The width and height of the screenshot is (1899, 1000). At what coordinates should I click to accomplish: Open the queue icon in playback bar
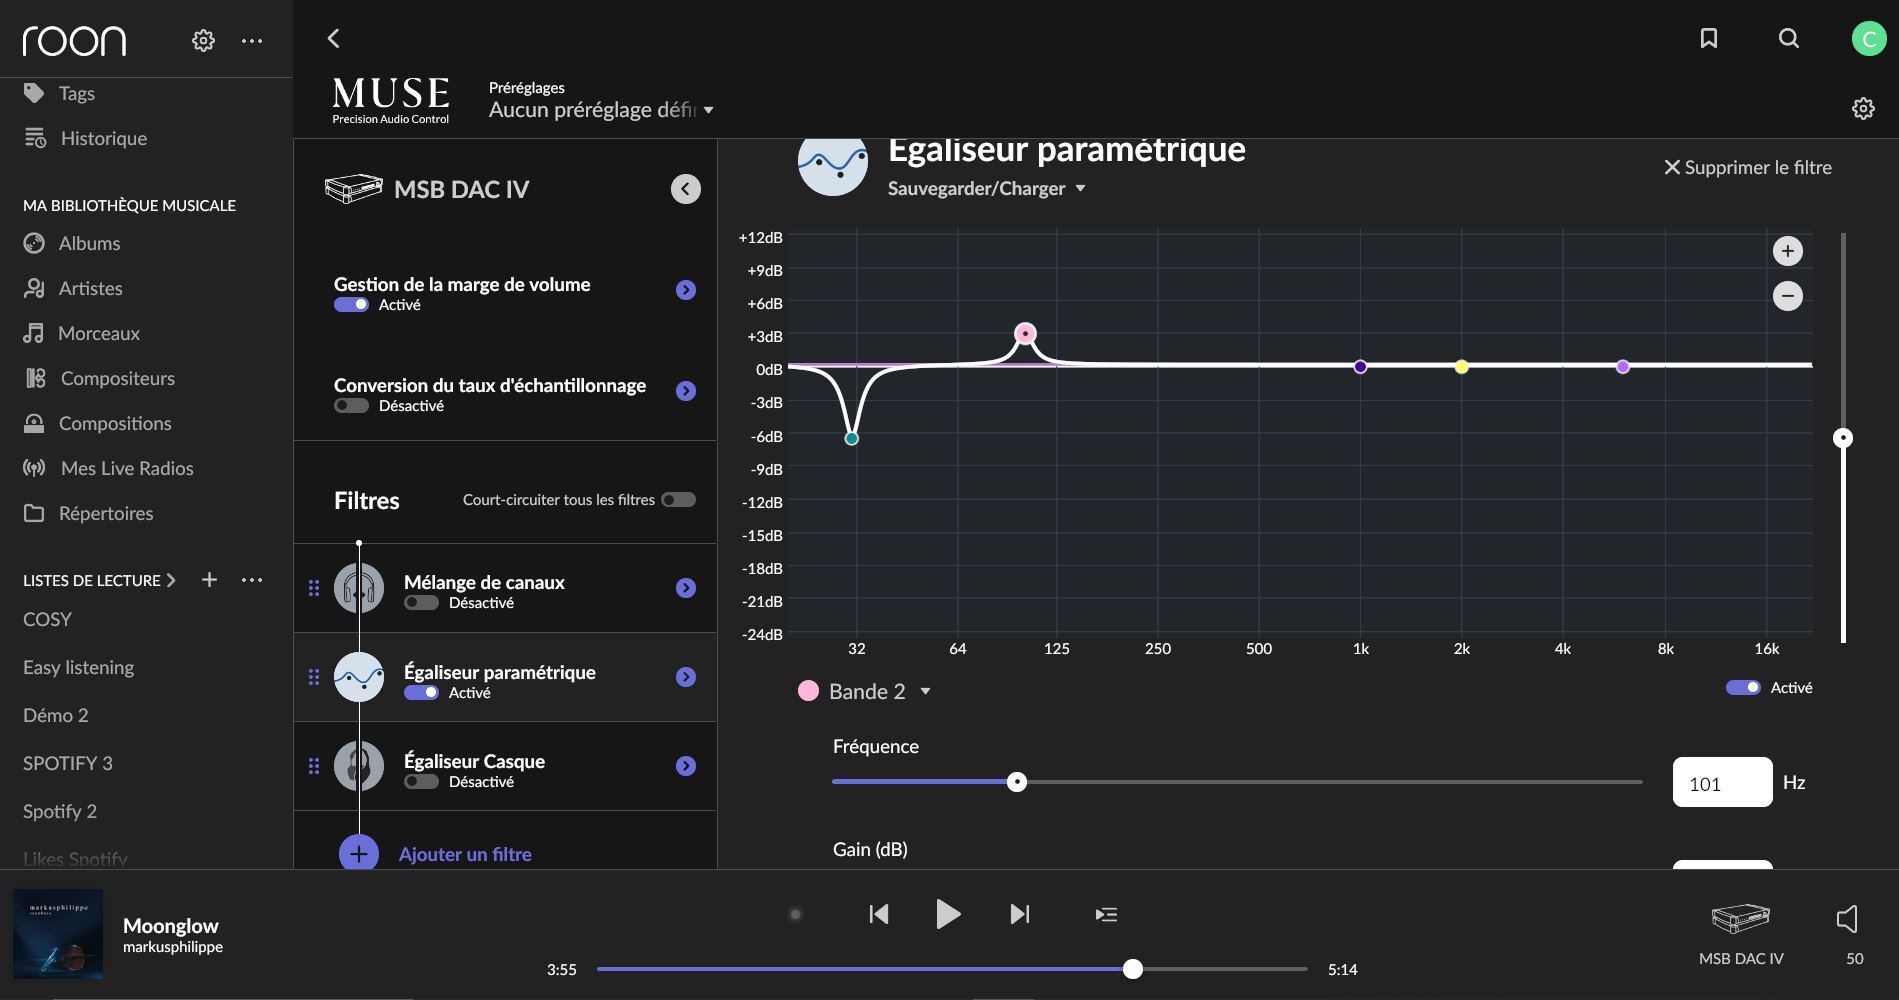1106,914
